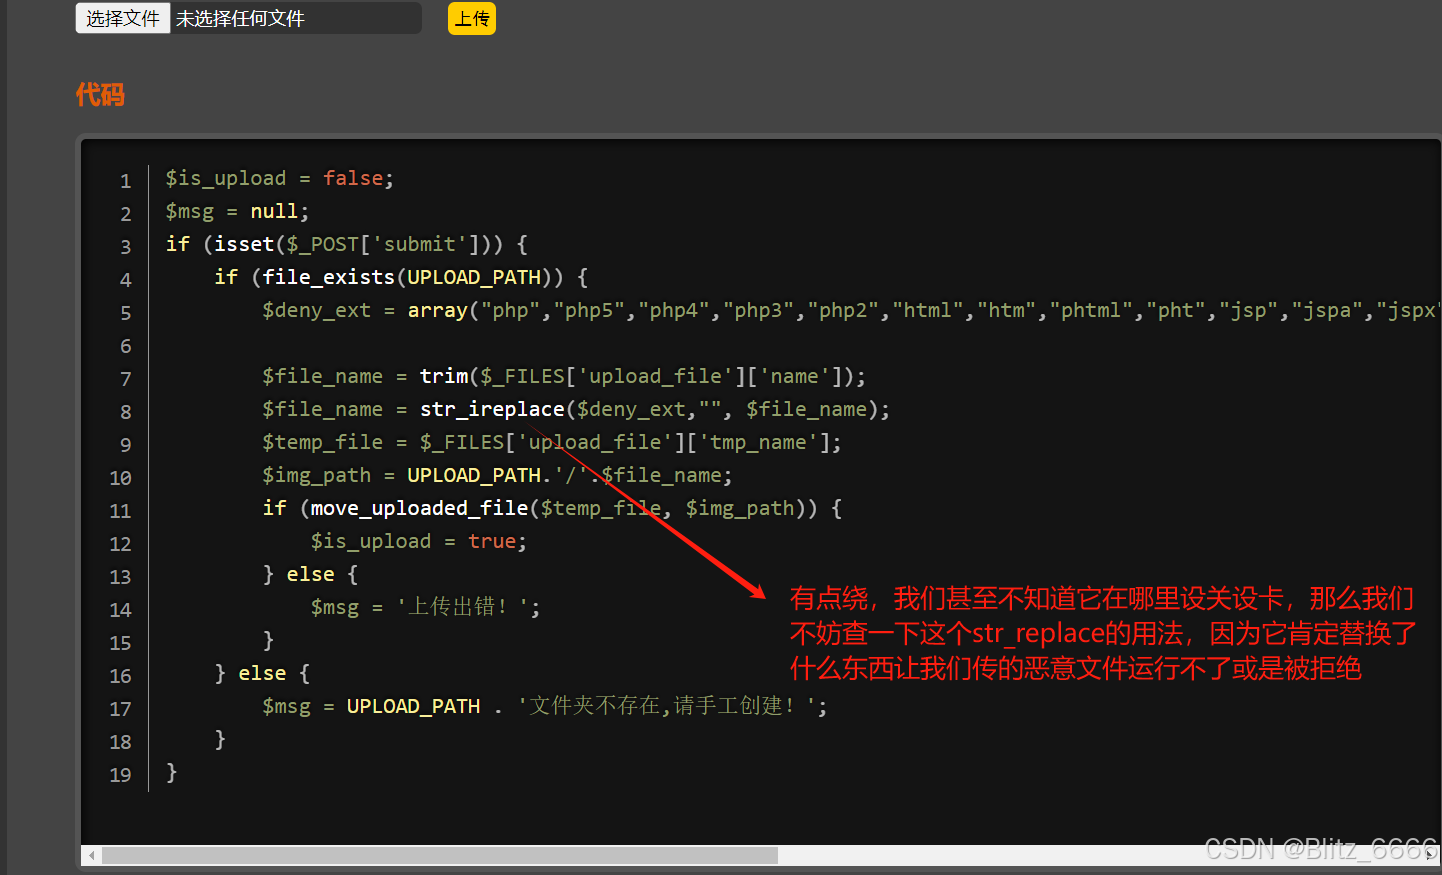Click the line with trim($_FILES['upload_file']['name'])

tap(564, 376)
